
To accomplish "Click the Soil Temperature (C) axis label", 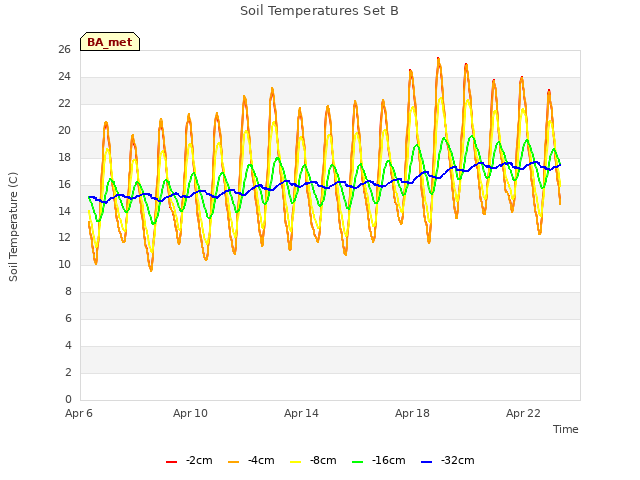I will (13, 227).
